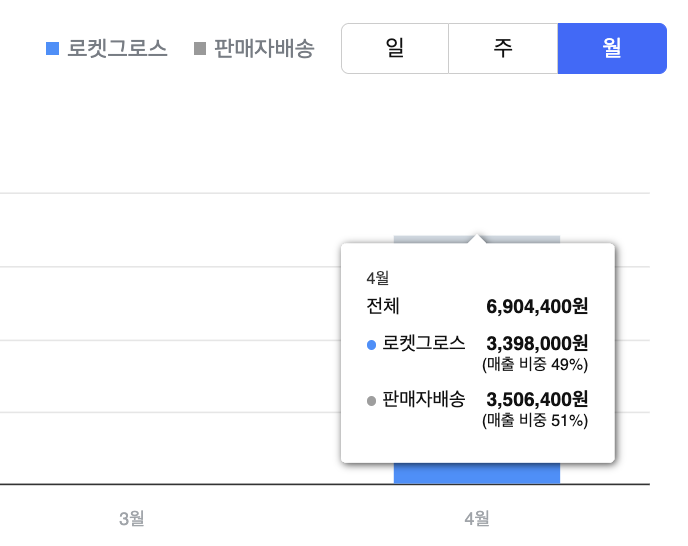
Task: Click the total 6,904,400원 value
Action: click(x=537, y=305)
